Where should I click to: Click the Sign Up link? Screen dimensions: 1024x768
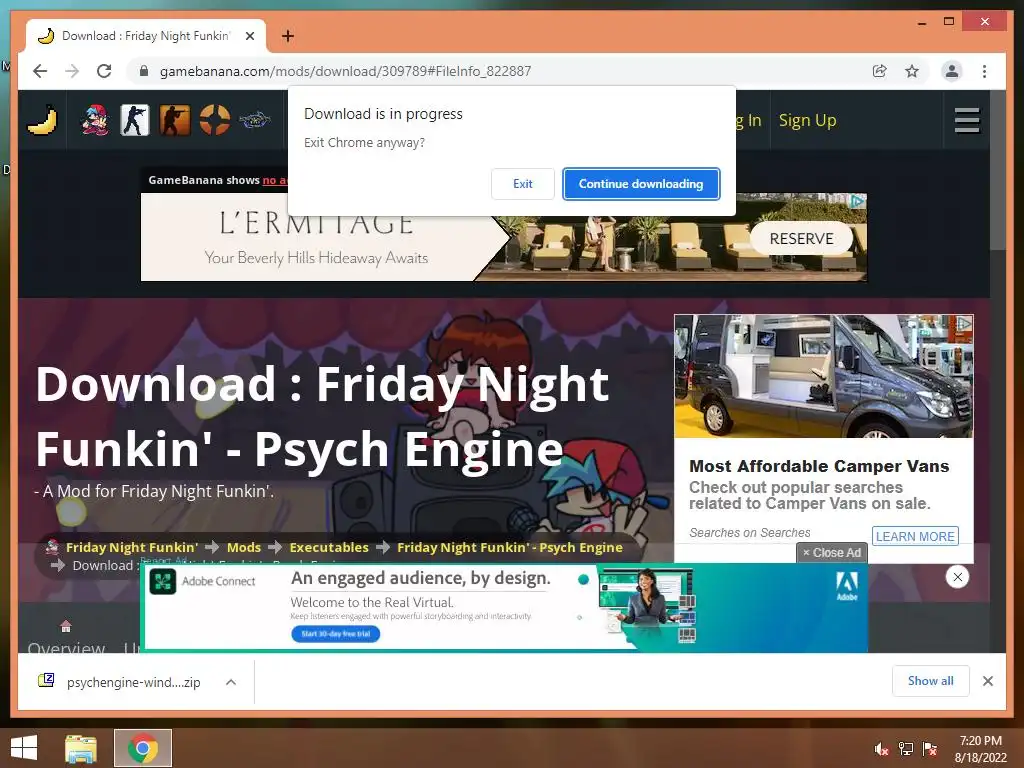(807, 120)
